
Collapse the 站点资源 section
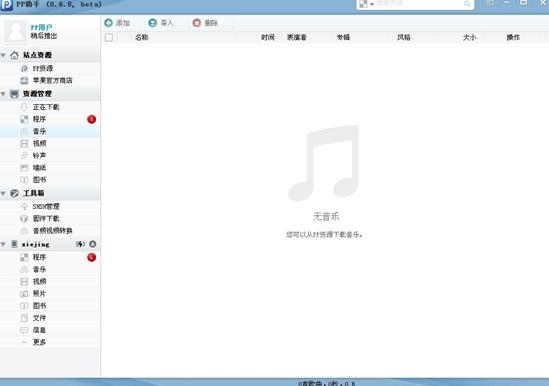click(x=4, y=55)
